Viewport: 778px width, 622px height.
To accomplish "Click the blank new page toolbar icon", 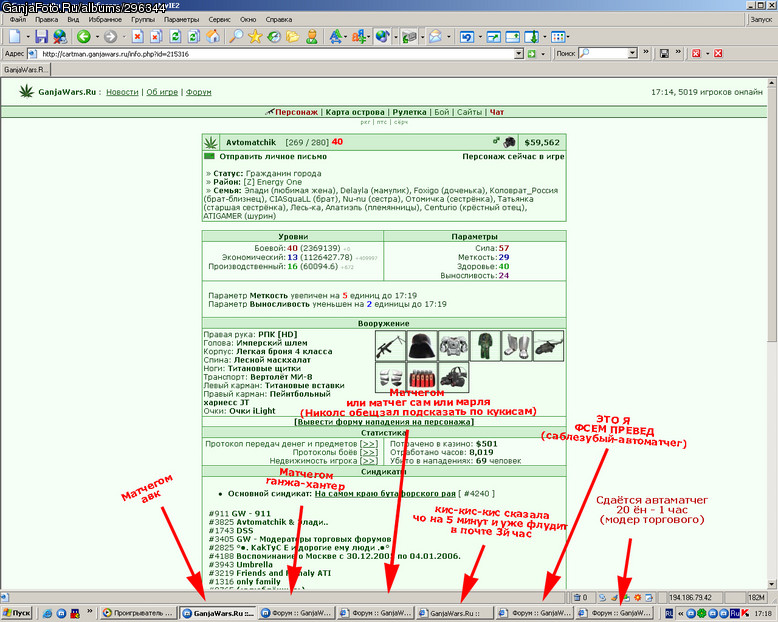I will point(15,37).
